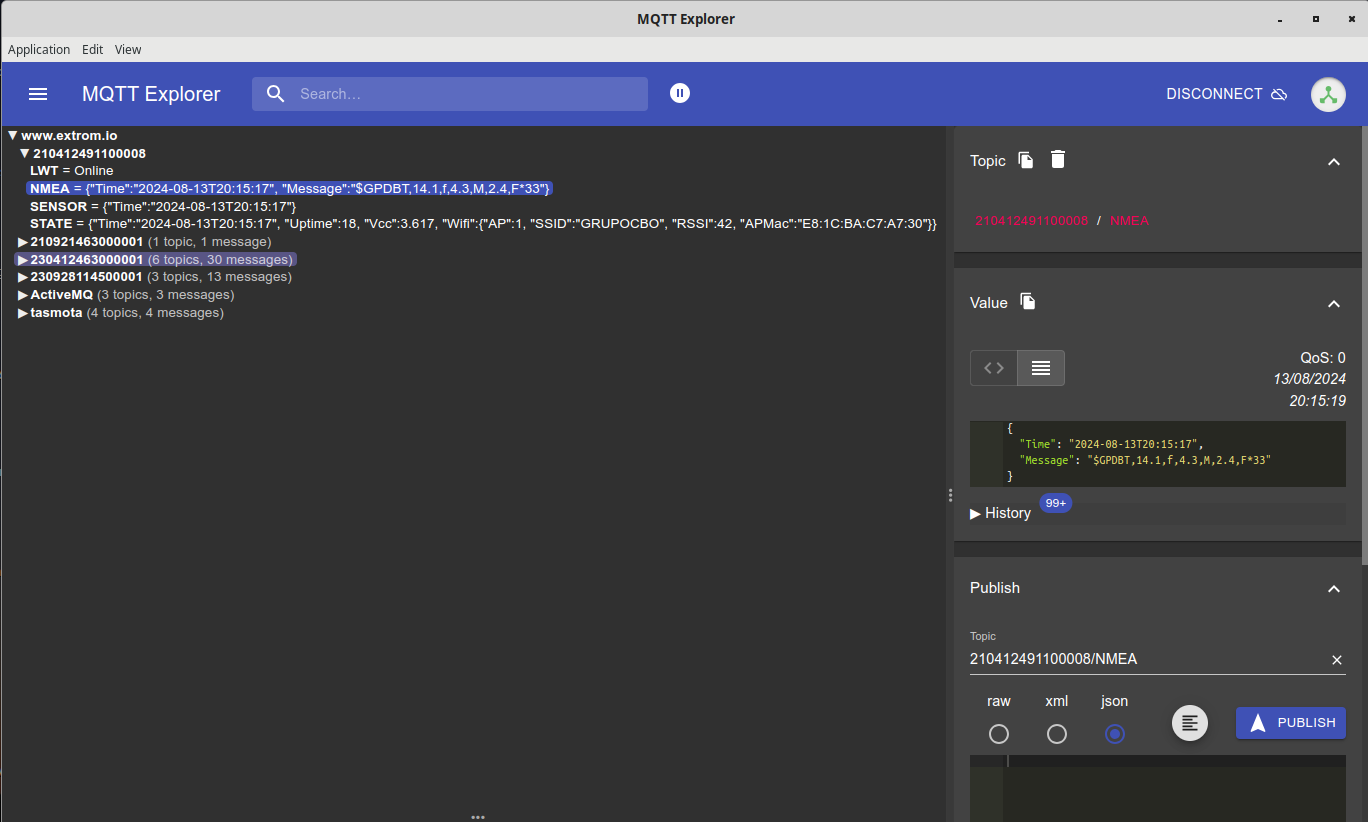Select the NMEA topic row
The image size is (1368, 822).
(x=290, y=189)
